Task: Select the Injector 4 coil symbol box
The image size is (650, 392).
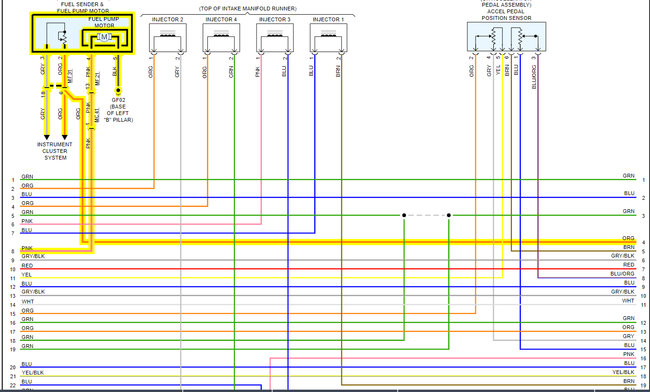Action: [221, 38]
